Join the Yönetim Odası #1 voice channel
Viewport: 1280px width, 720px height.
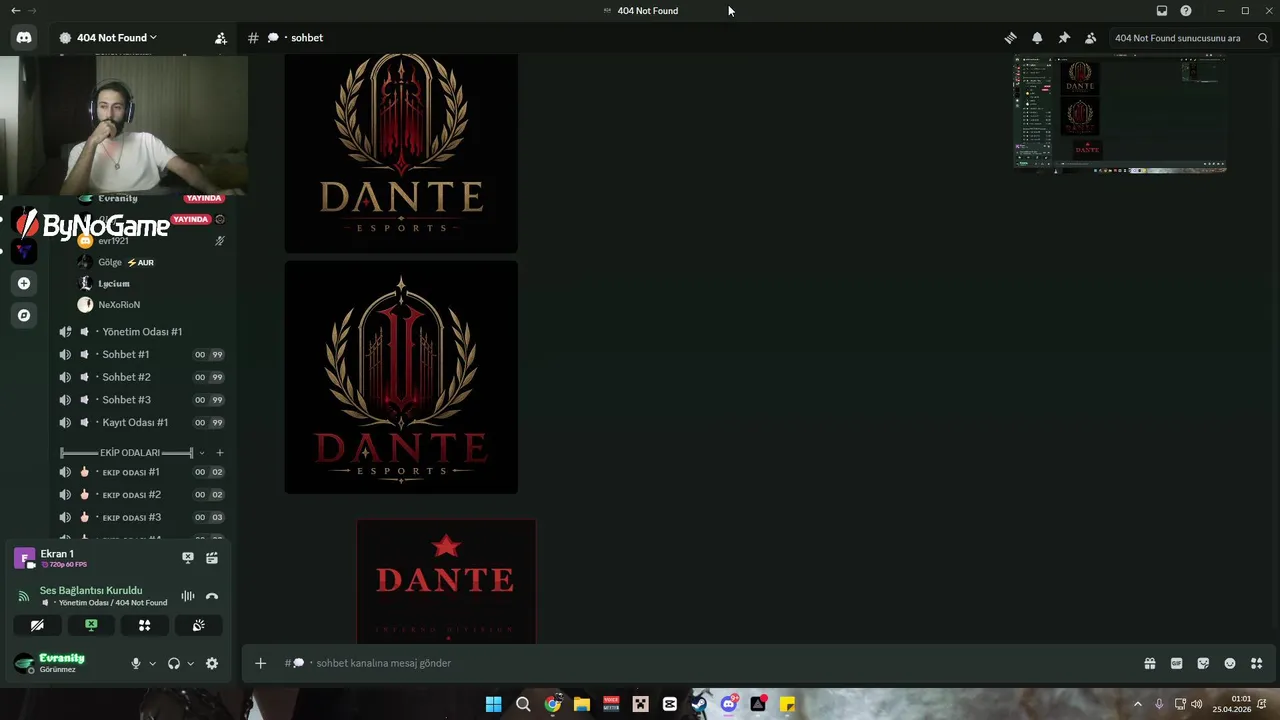pyautogui.click(x=141, y=332)
